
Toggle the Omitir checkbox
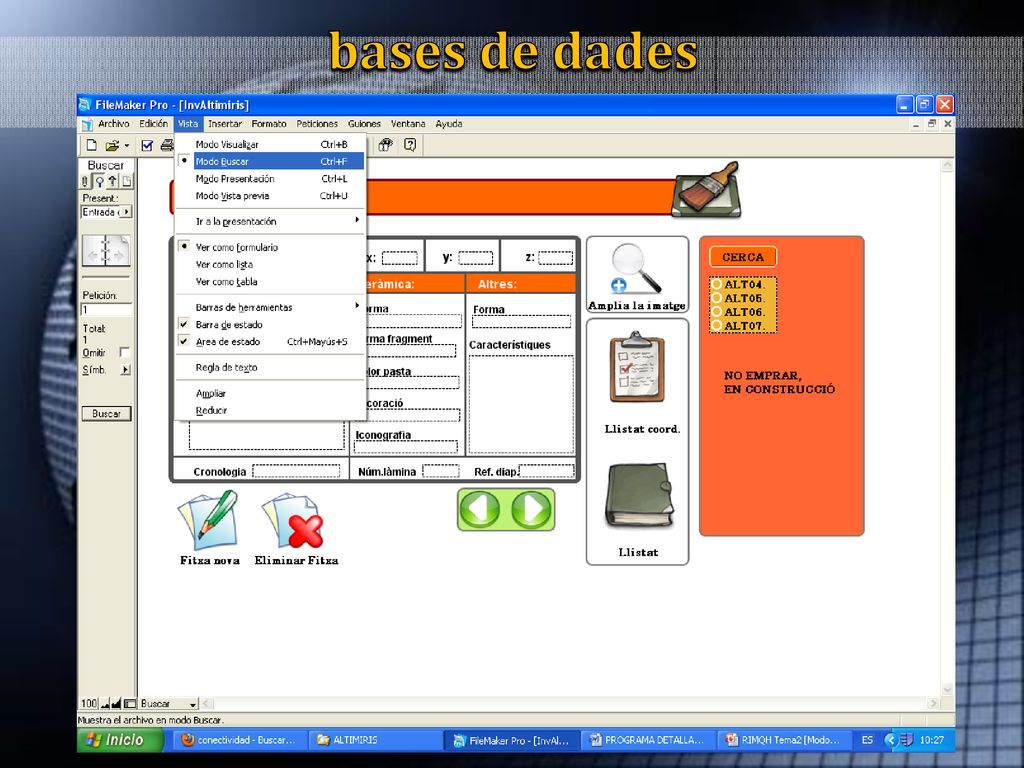point(124,353)
